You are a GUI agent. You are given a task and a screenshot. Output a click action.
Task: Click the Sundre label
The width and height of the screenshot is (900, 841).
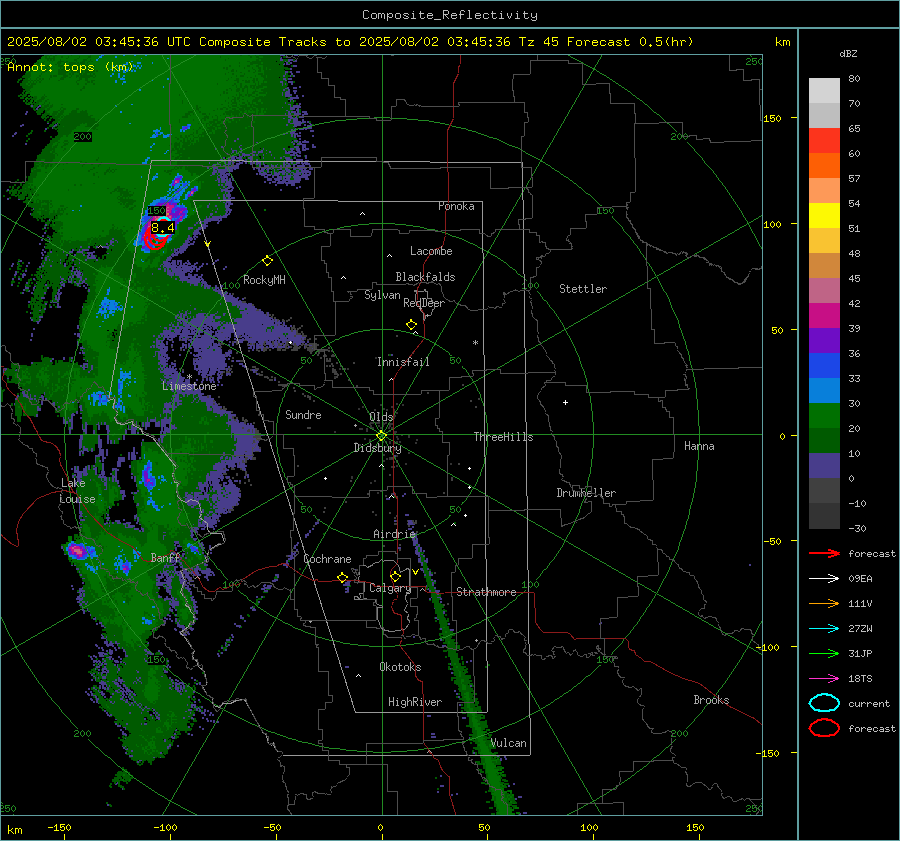[x=303, y=414]
